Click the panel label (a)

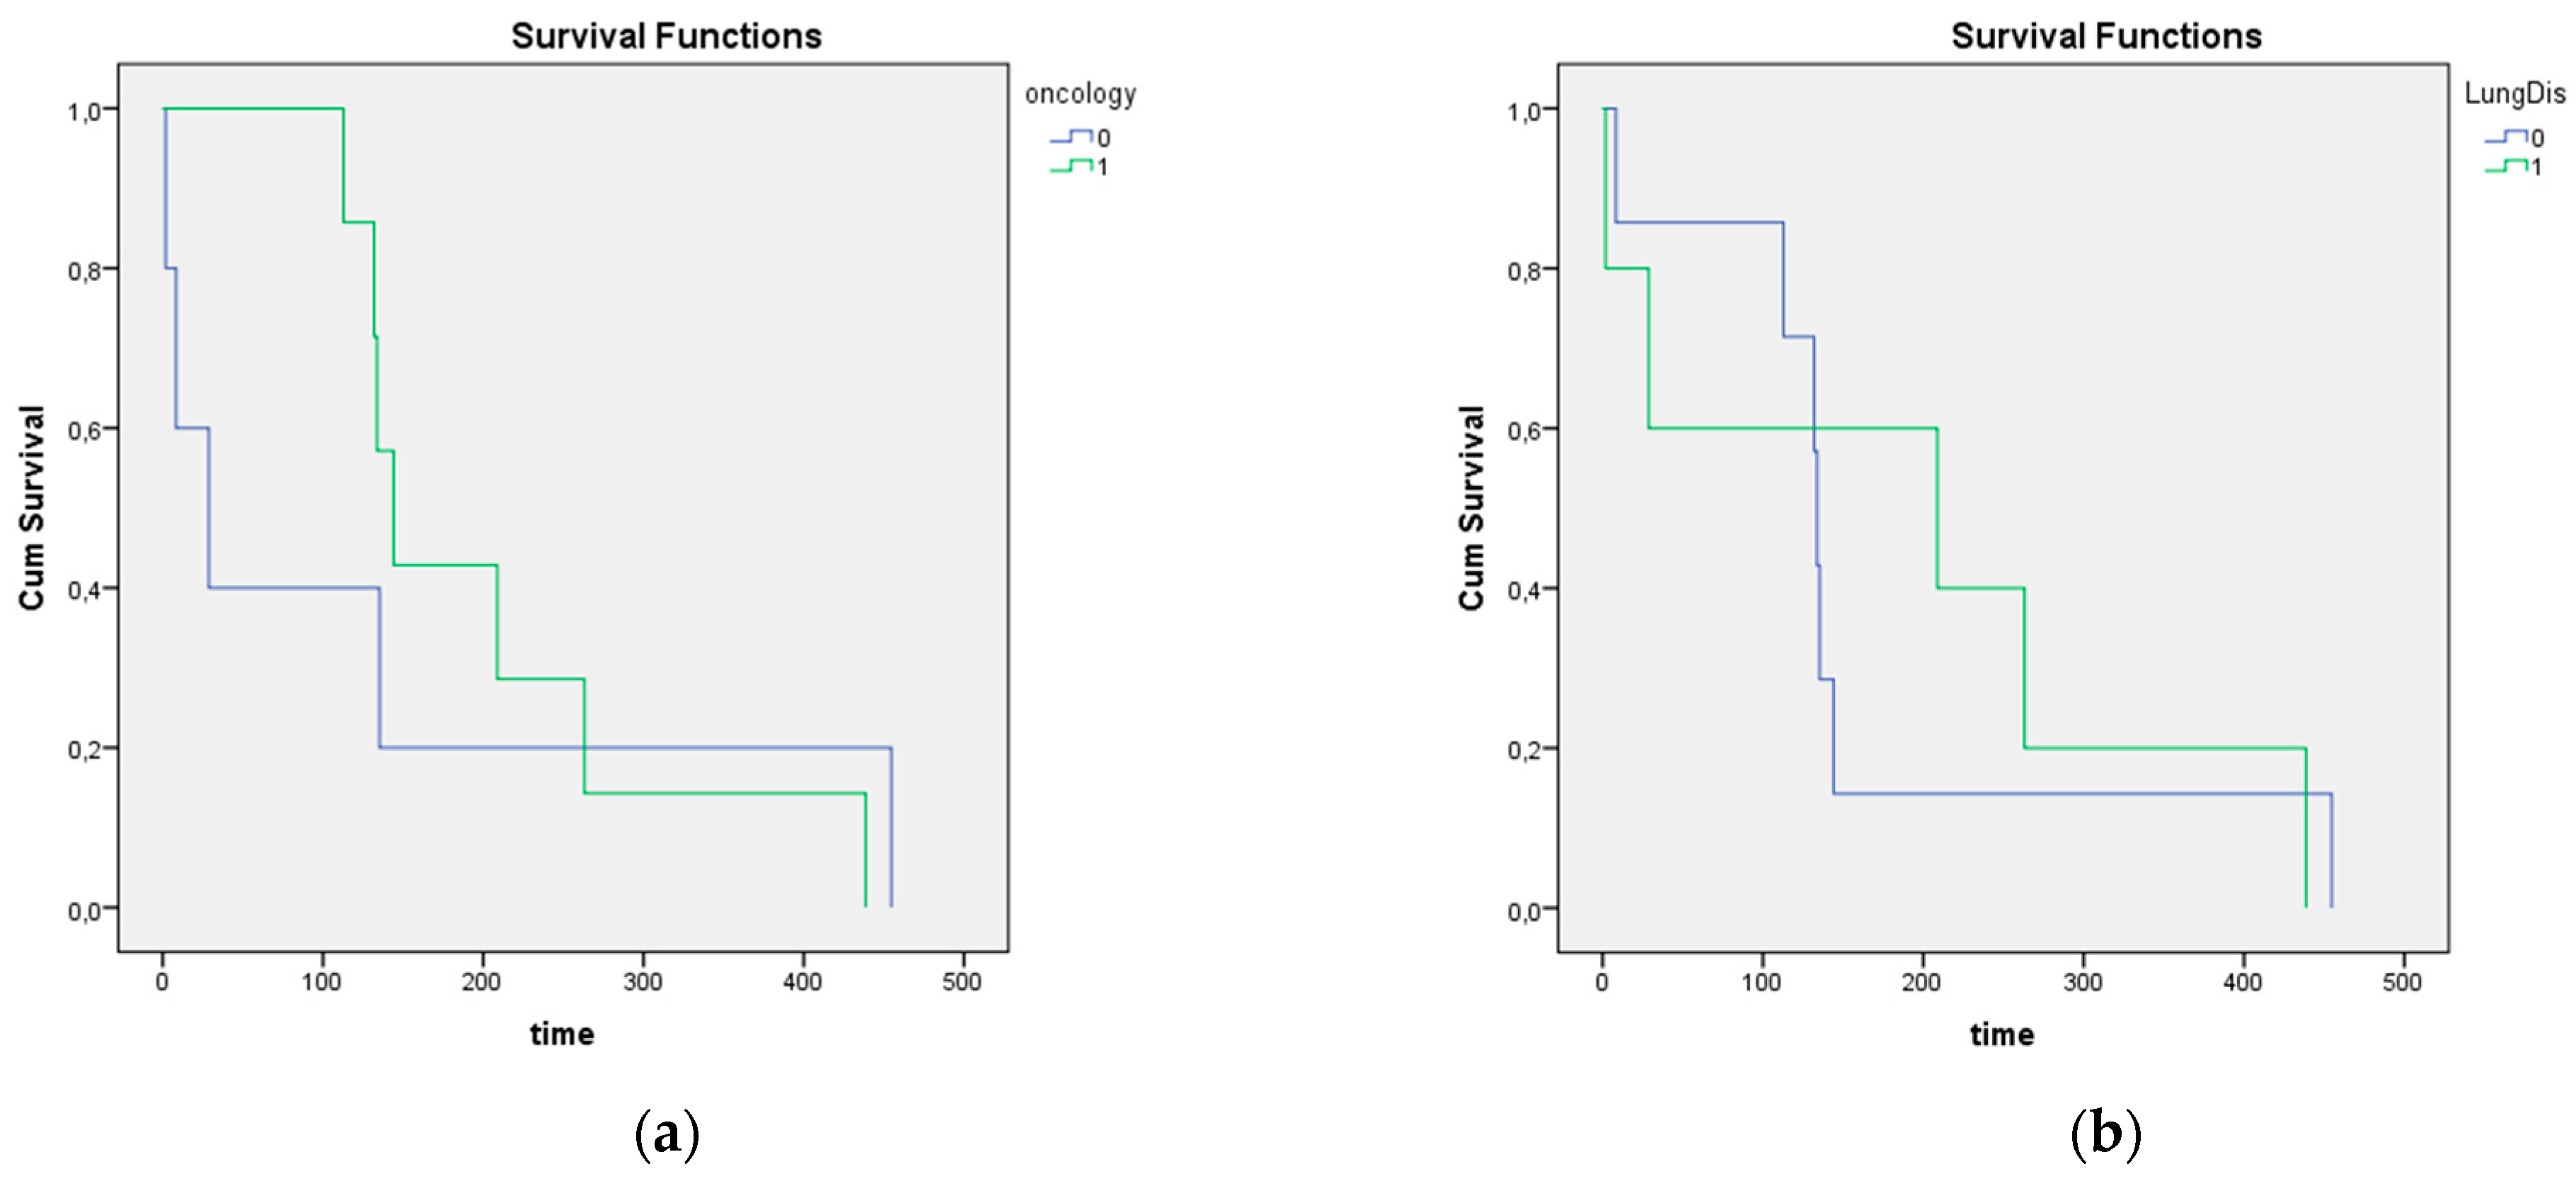click(667, 1134)
